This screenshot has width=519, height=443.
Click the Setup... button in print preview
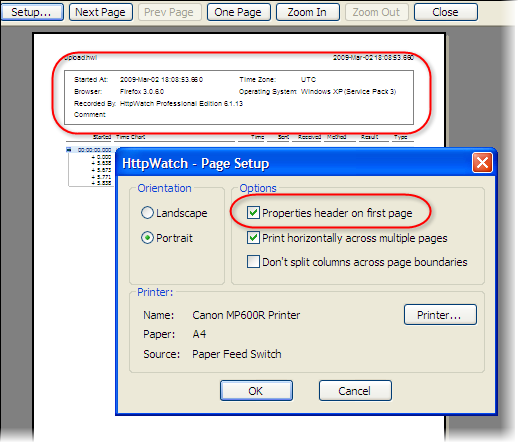pos(32,12)
